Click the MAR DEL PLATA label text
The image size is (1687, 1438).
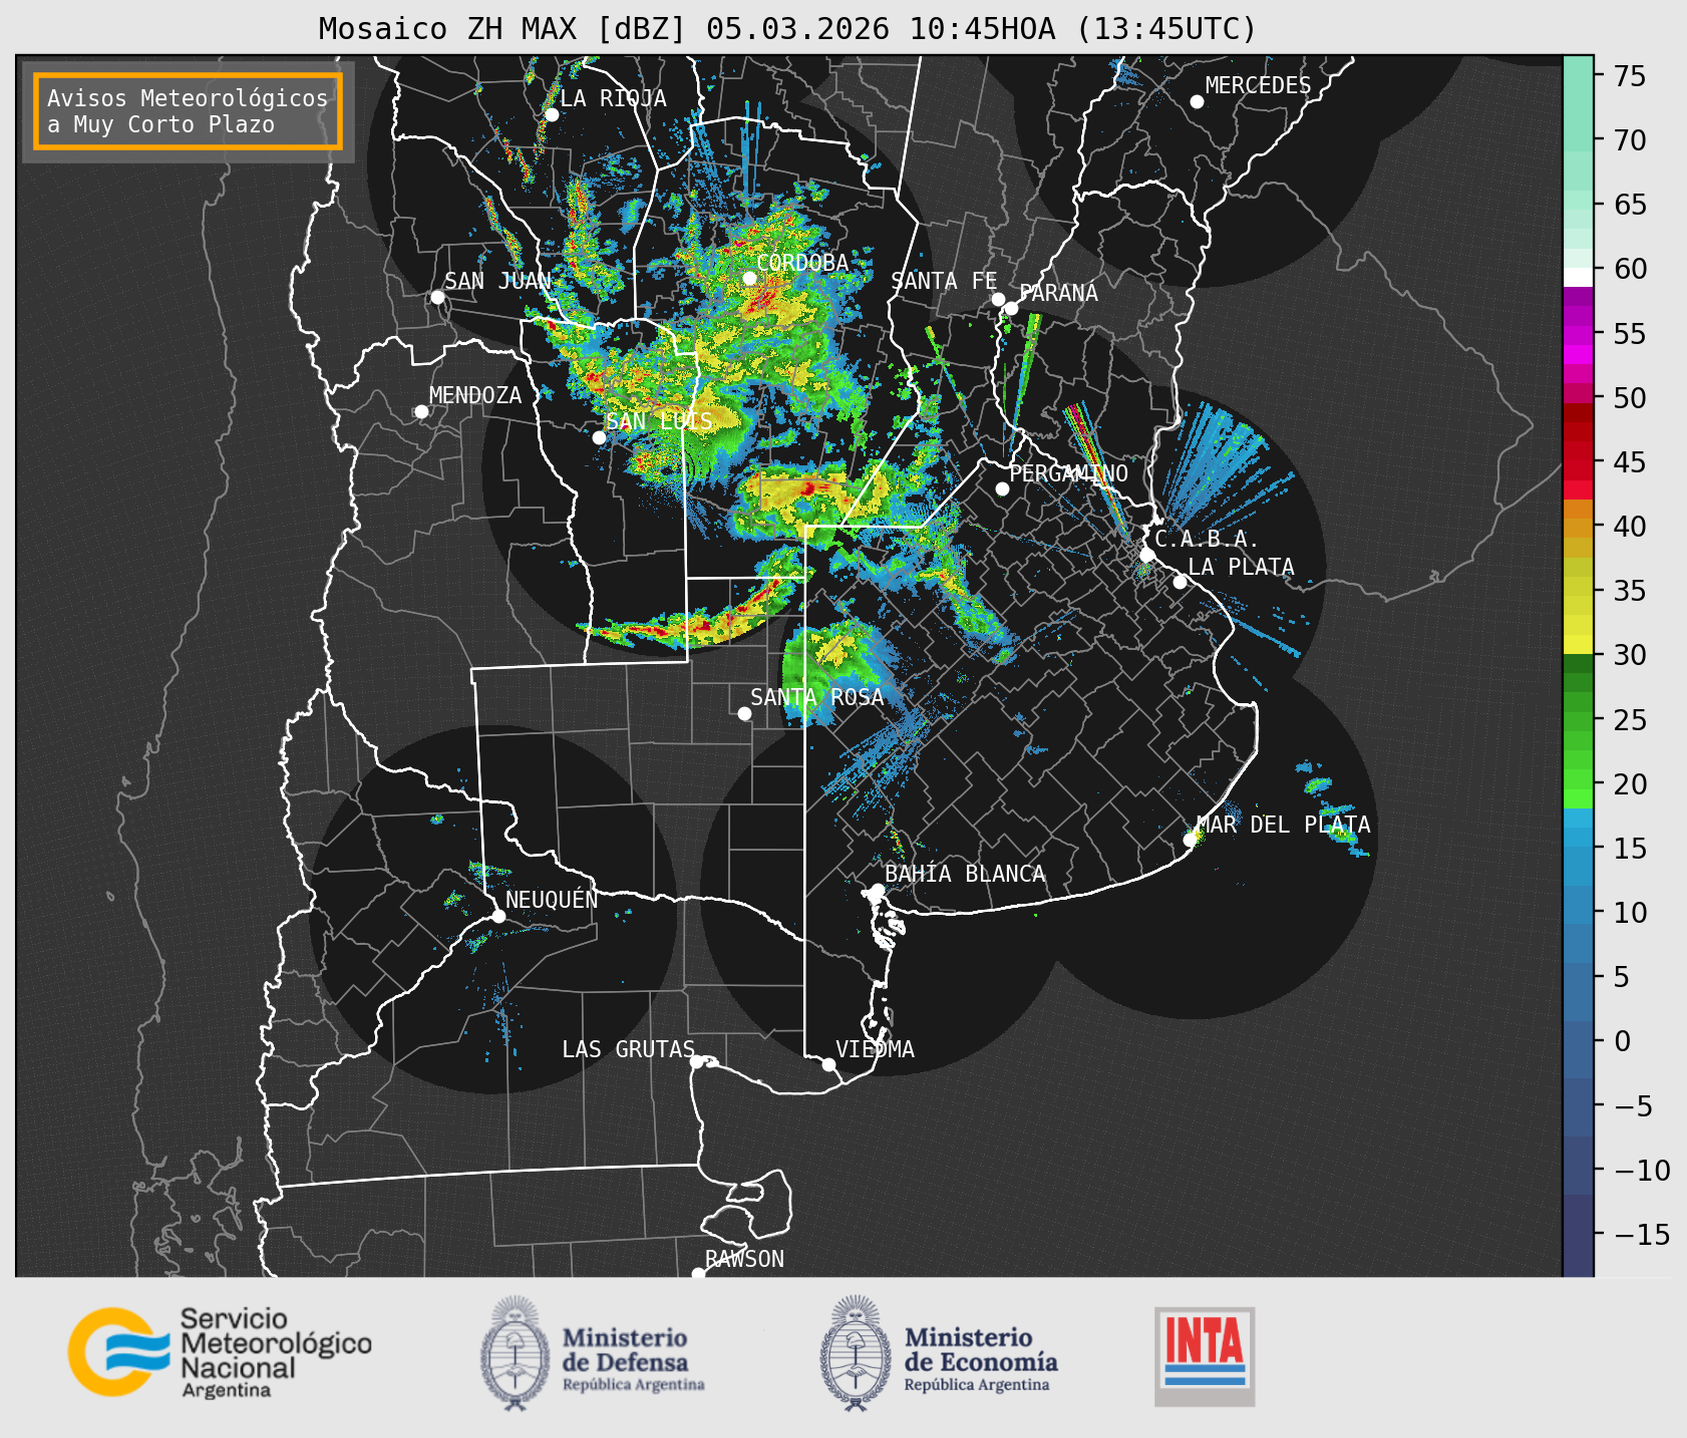(1284, 825)
